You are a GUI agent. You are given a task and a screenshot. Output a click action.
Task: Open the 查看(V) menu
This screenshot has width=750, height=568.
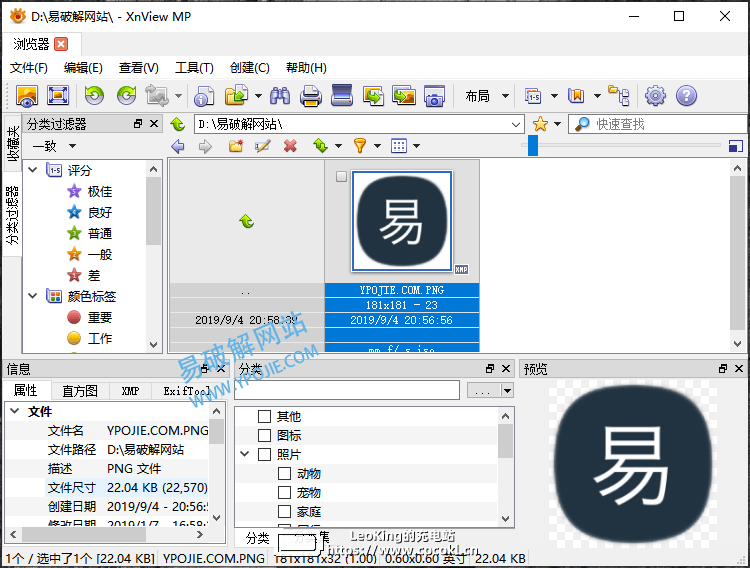tap(138, 68)
